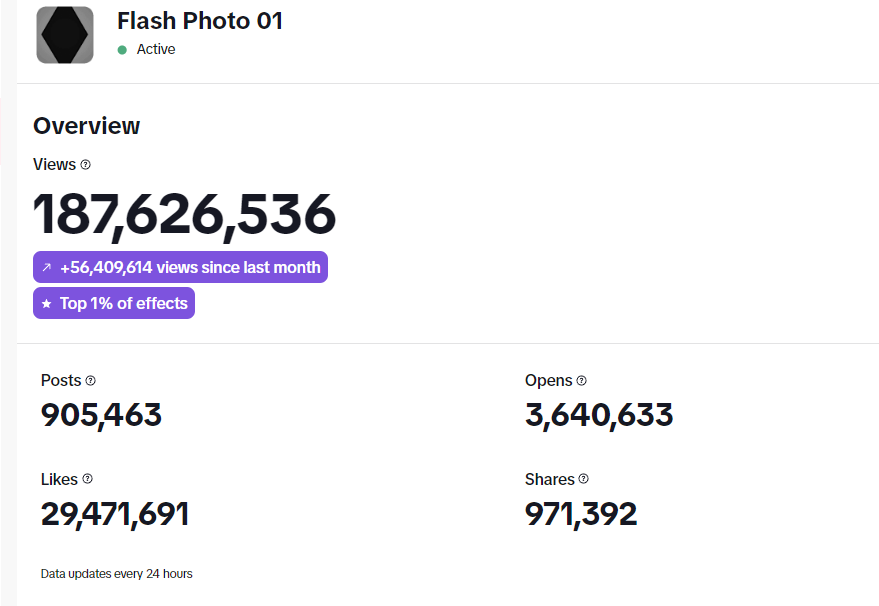Click the Shares count 971,392
This screenshot has width=879, height=606.
[x=581, y=514]
